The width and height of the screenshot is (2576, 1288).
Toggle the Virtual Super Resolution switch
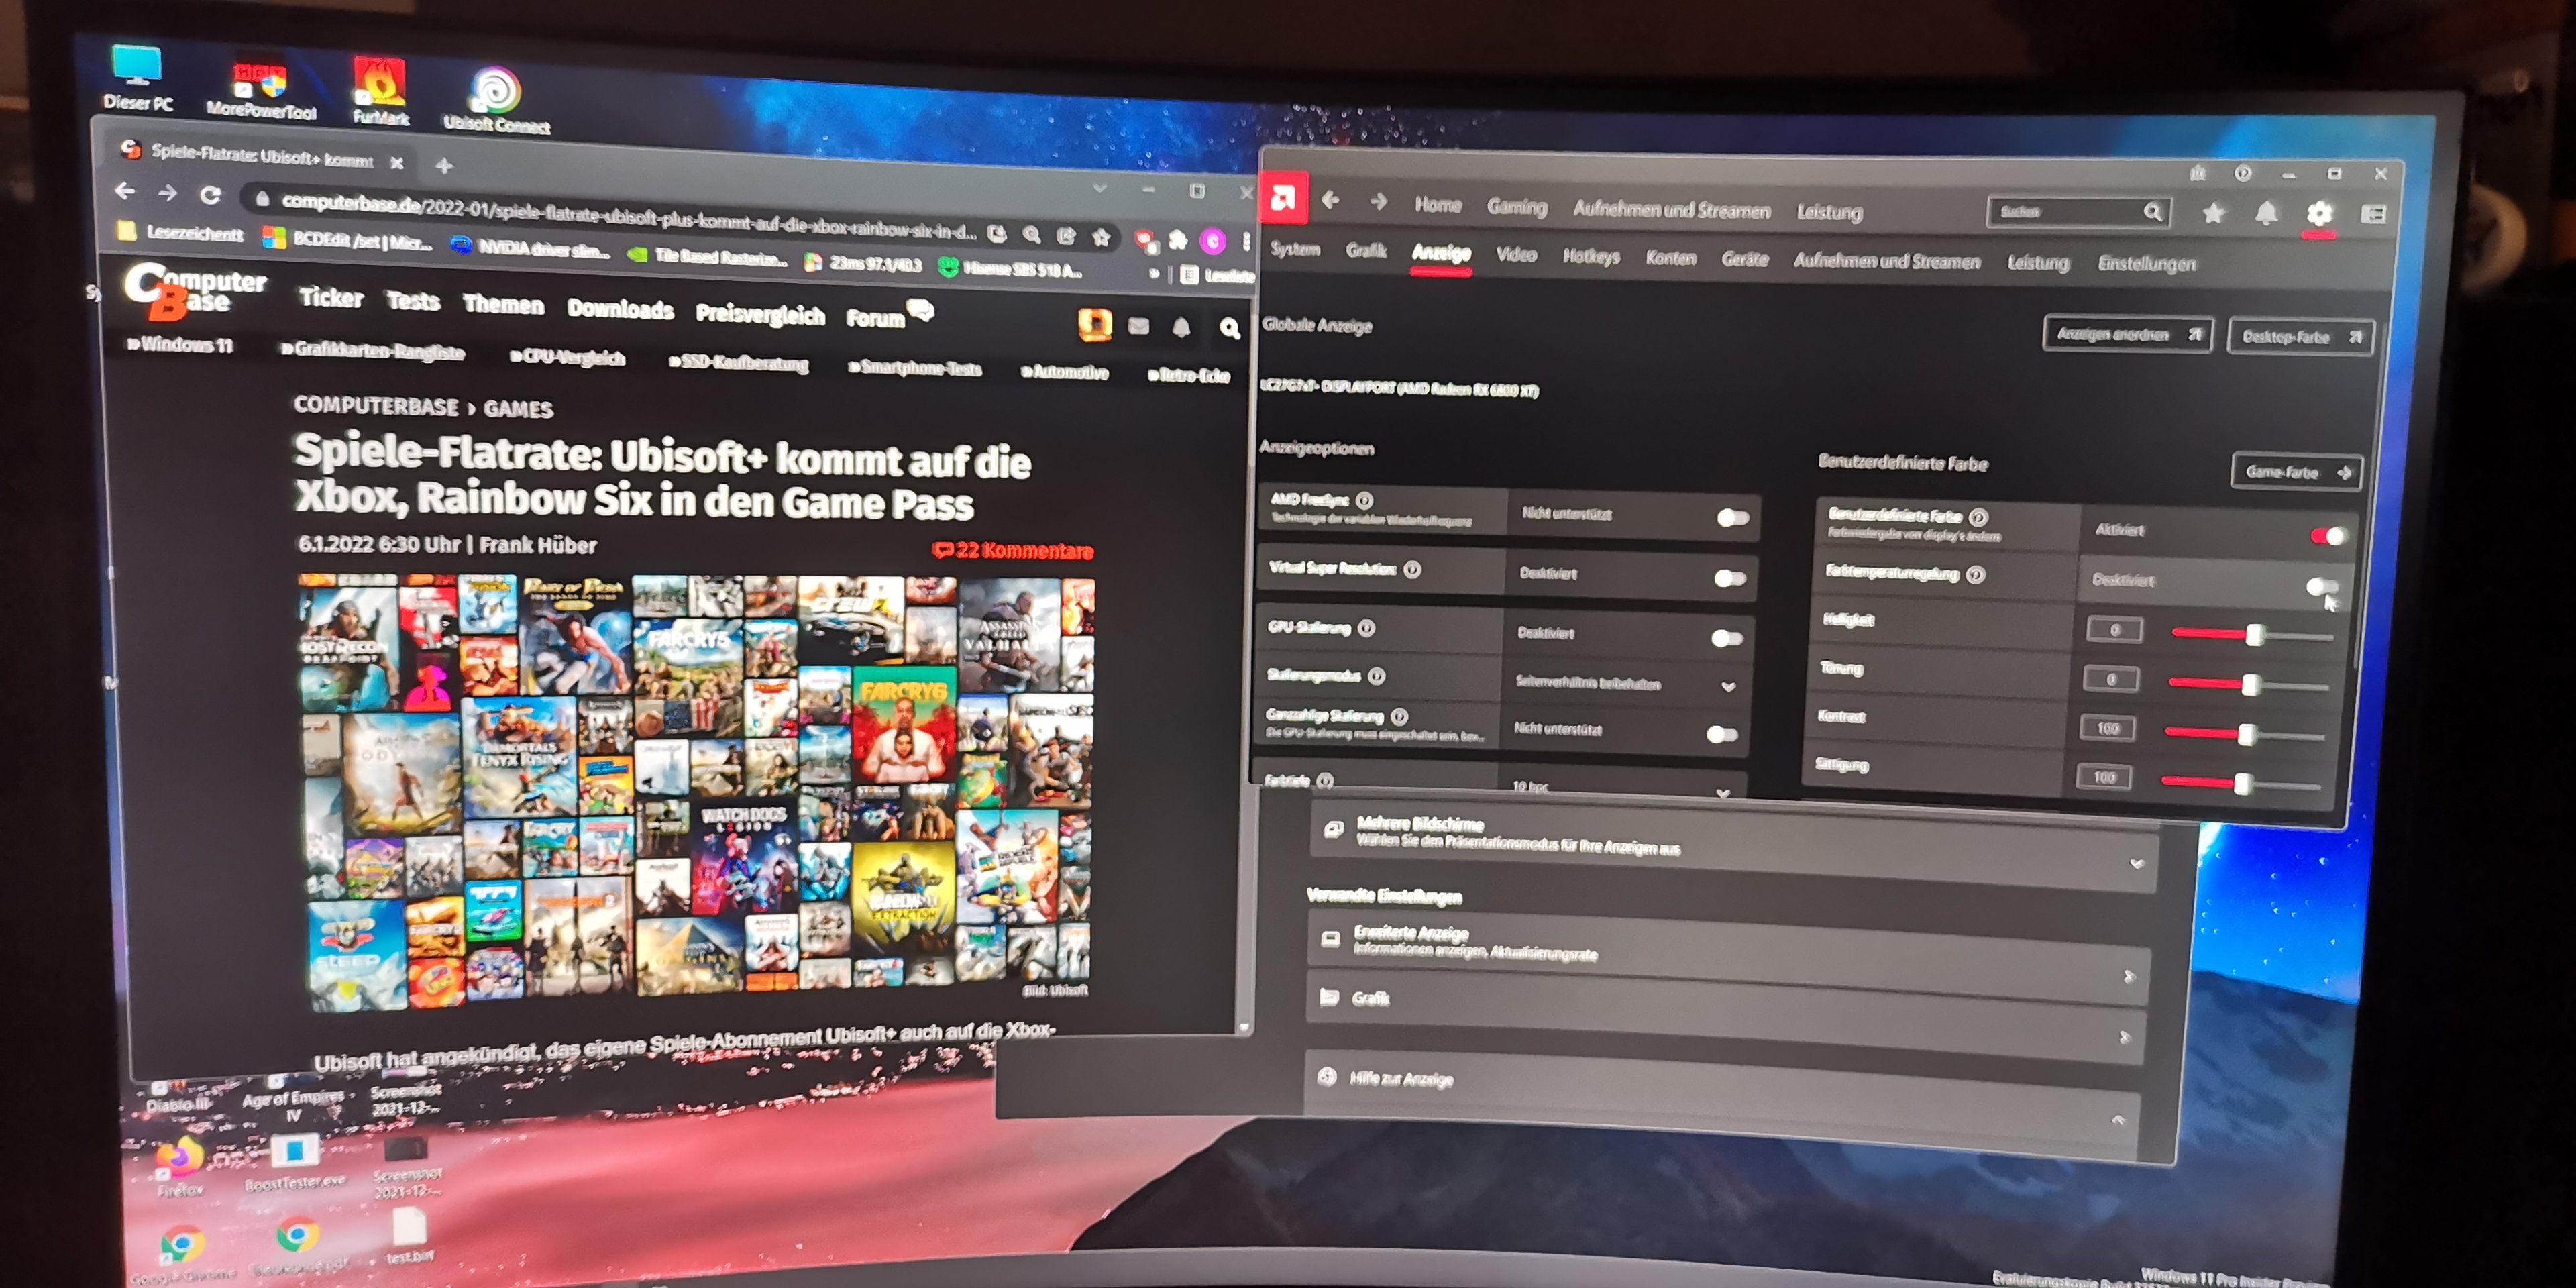pos(1729,578)
